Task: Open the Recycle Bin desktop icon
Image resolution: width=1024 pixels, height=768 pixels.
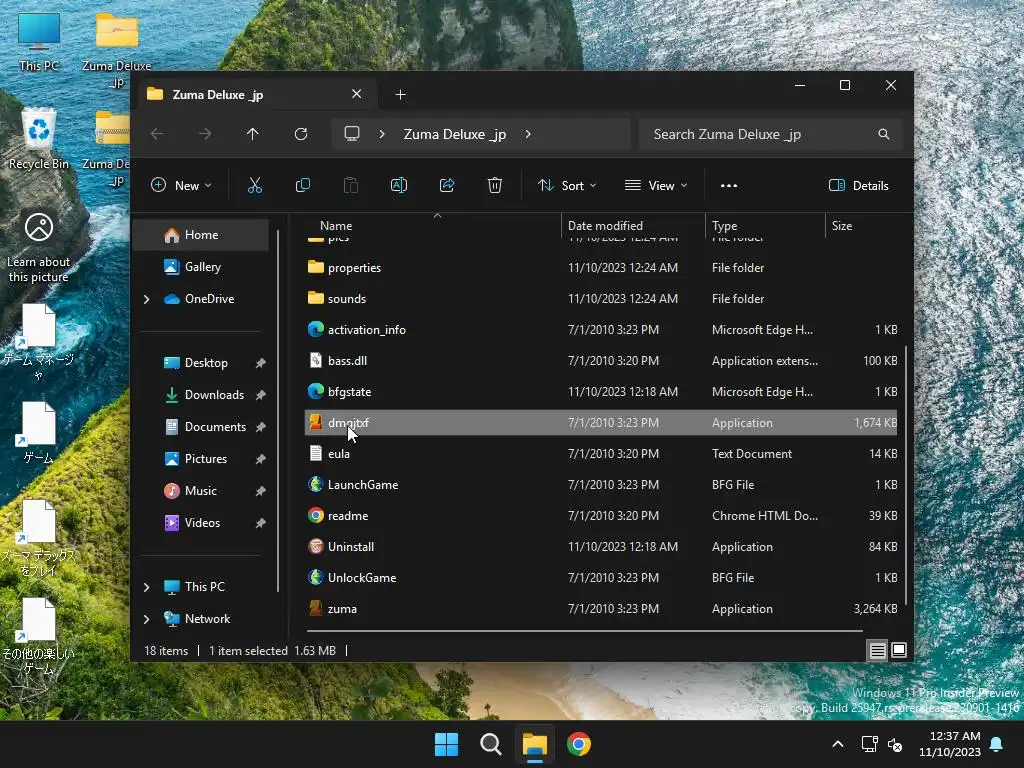Action: [39, 138]
